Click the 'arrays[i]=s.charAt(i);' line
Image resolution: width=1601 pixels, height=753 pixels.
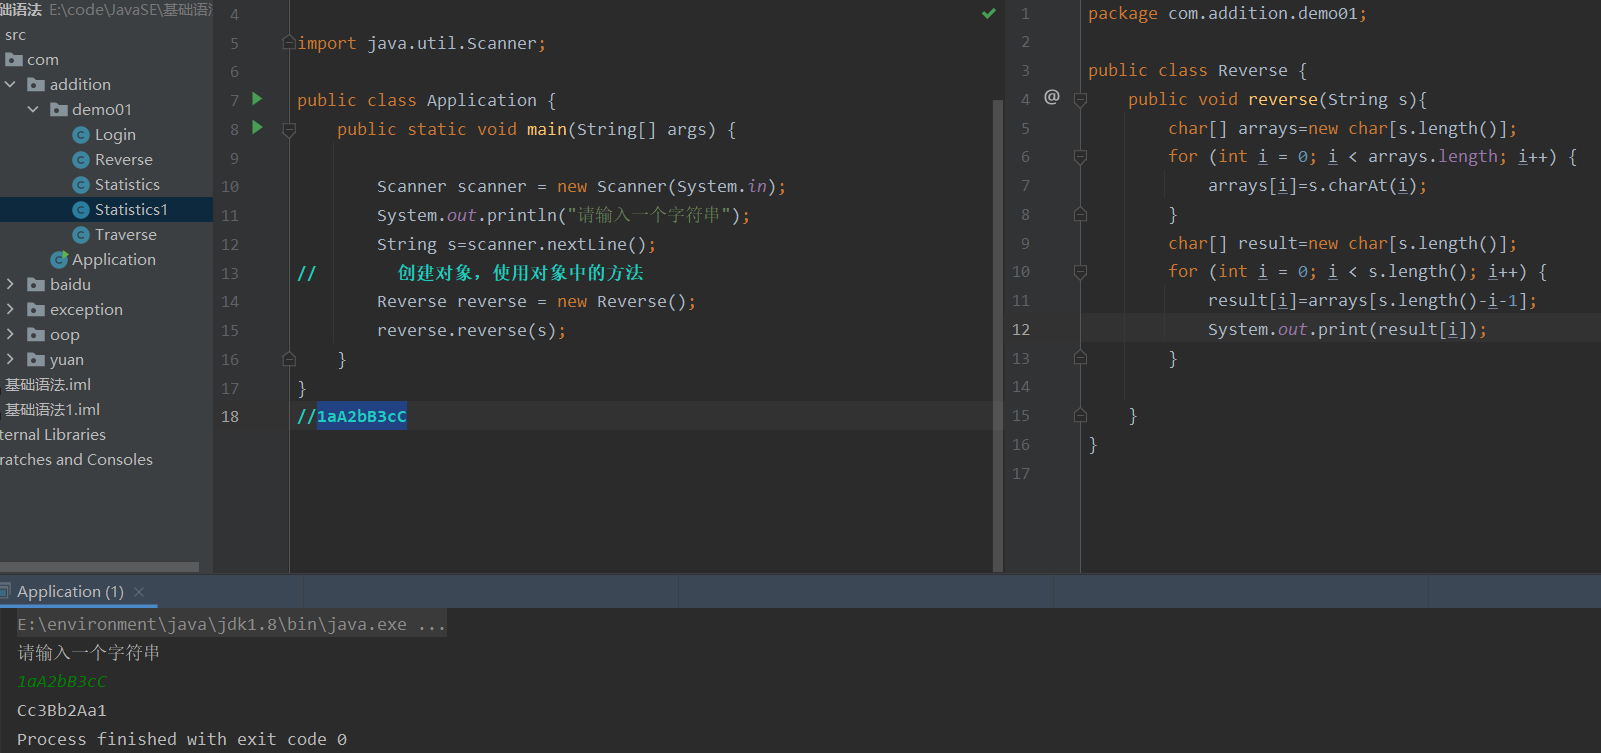pos(1317,186)
